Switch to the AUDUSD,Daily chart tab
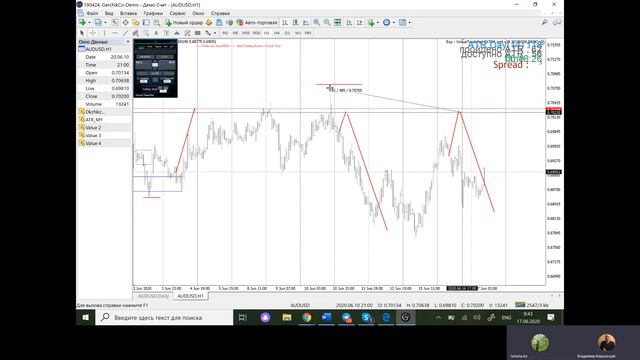 (153, 296)
